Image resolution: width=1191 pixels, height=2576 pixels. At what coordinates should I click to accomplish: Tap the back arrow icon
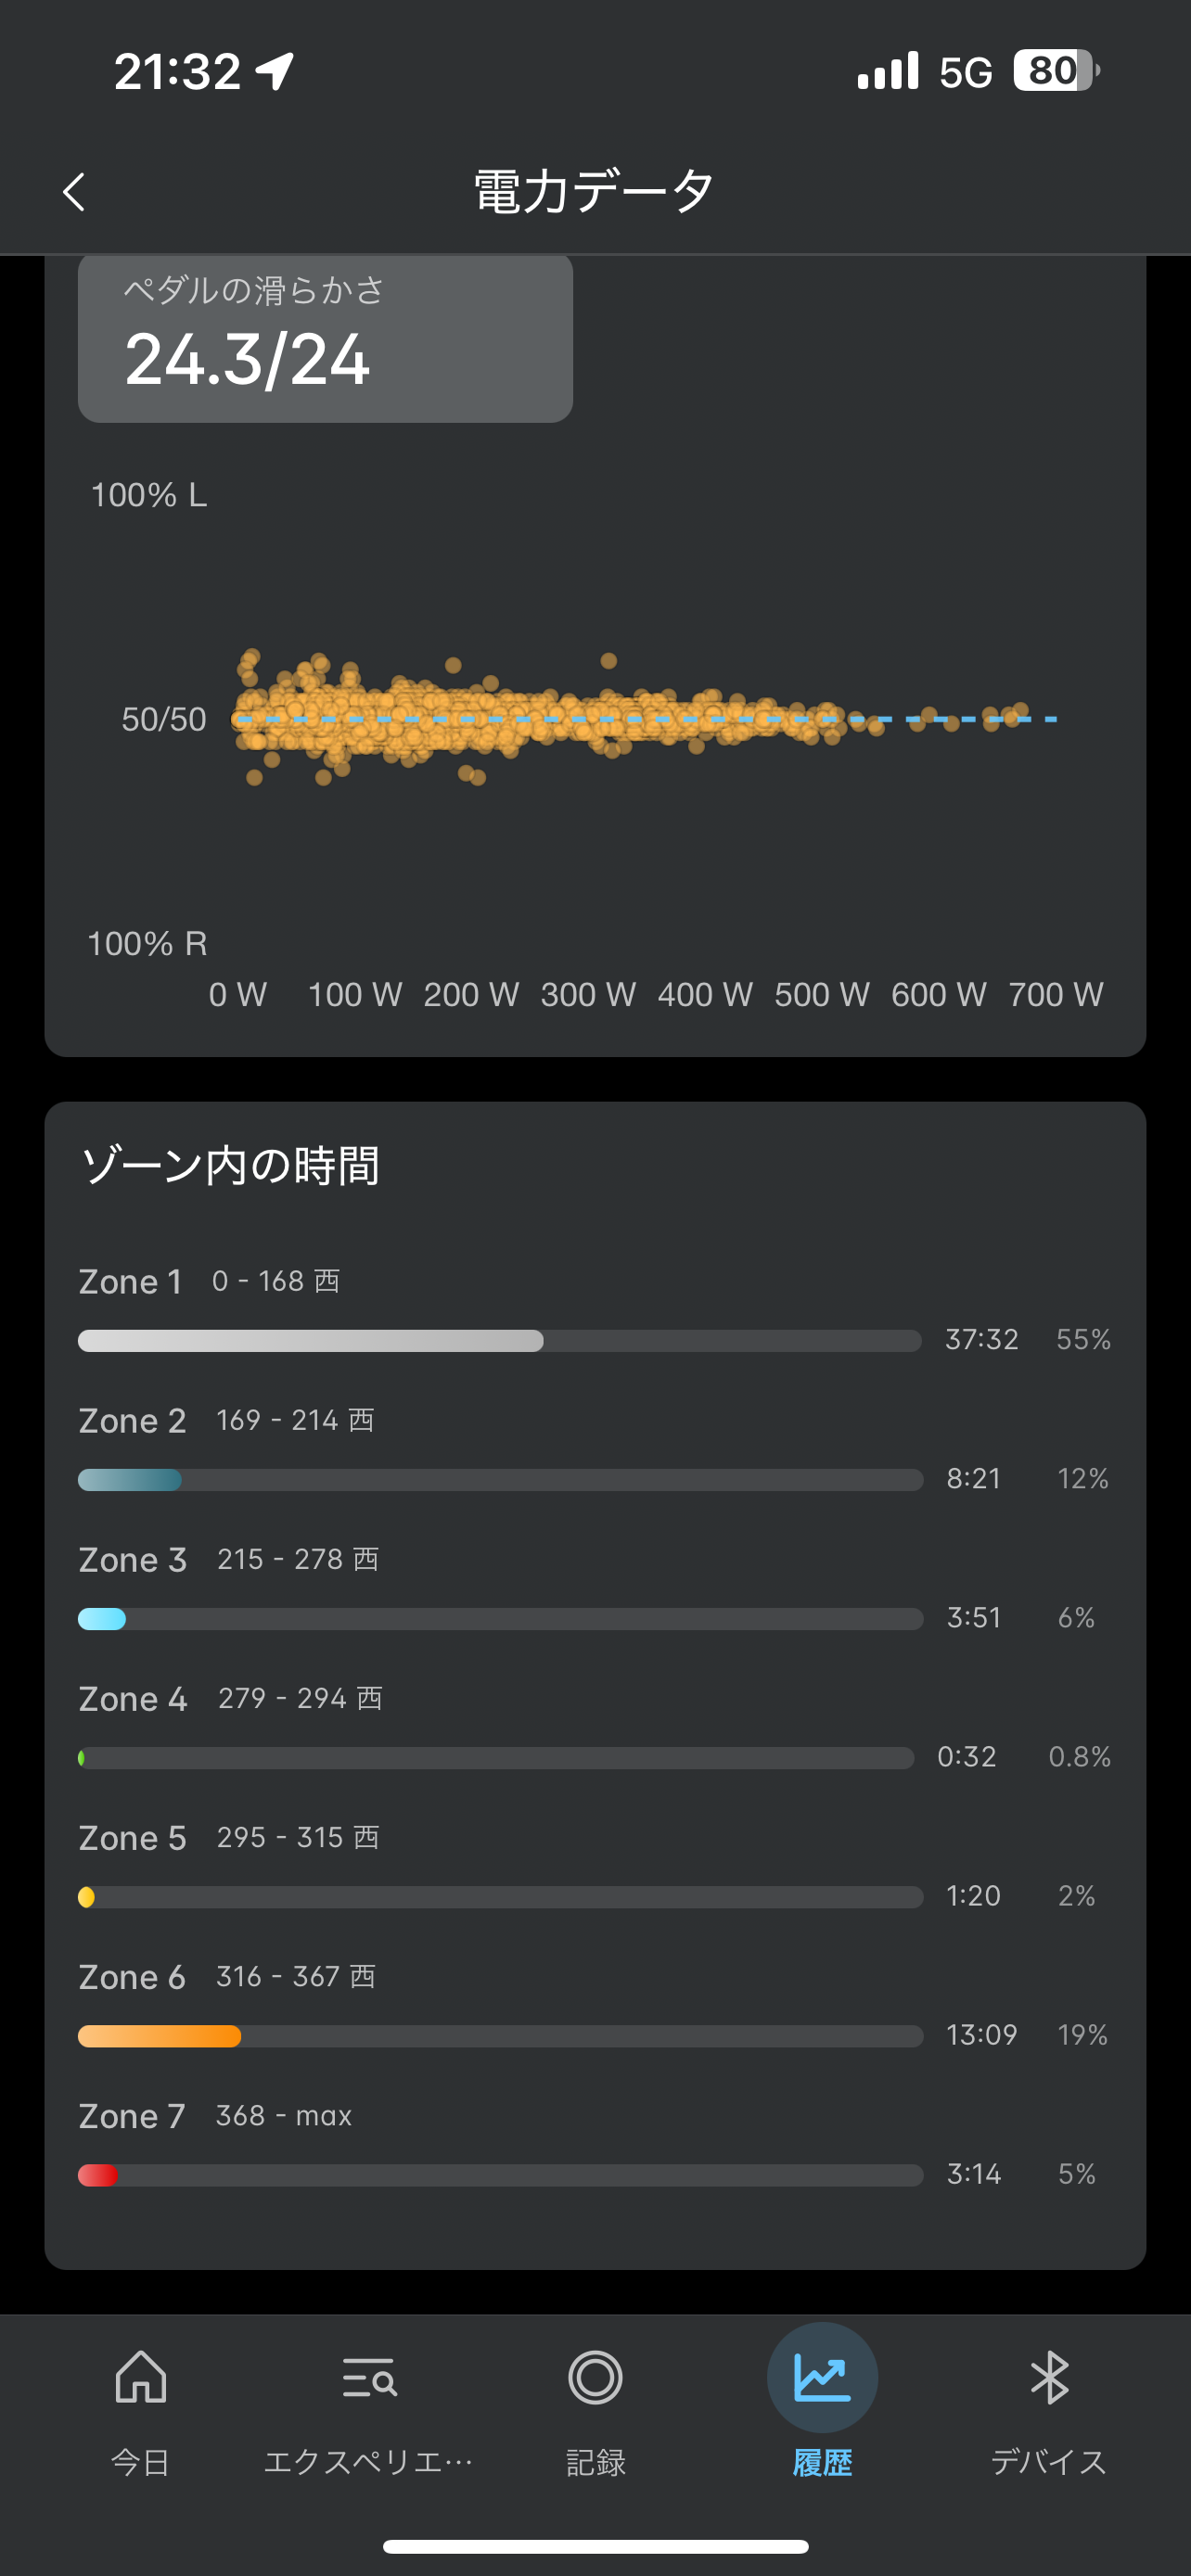(74, 192)
